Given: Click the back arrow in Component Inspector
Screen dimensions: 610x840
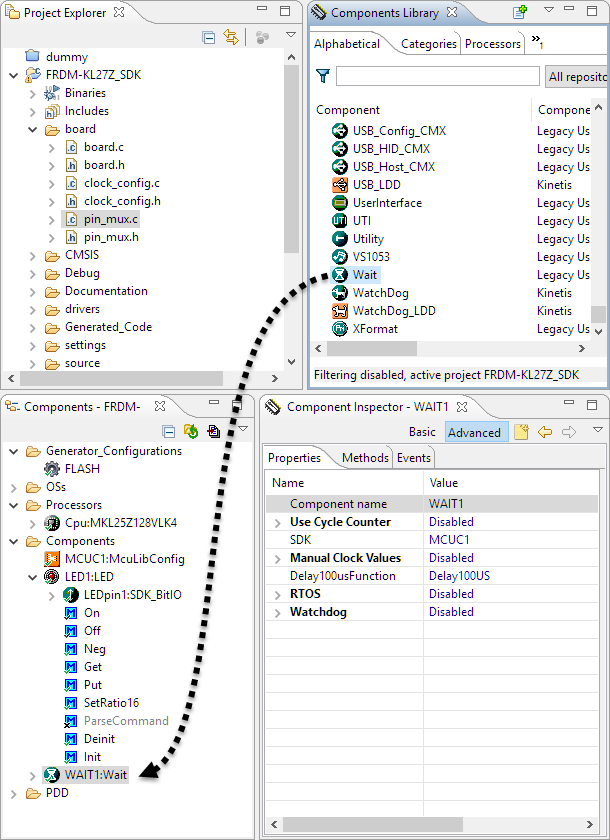Looking at the screenshot, I should point(545,432).
